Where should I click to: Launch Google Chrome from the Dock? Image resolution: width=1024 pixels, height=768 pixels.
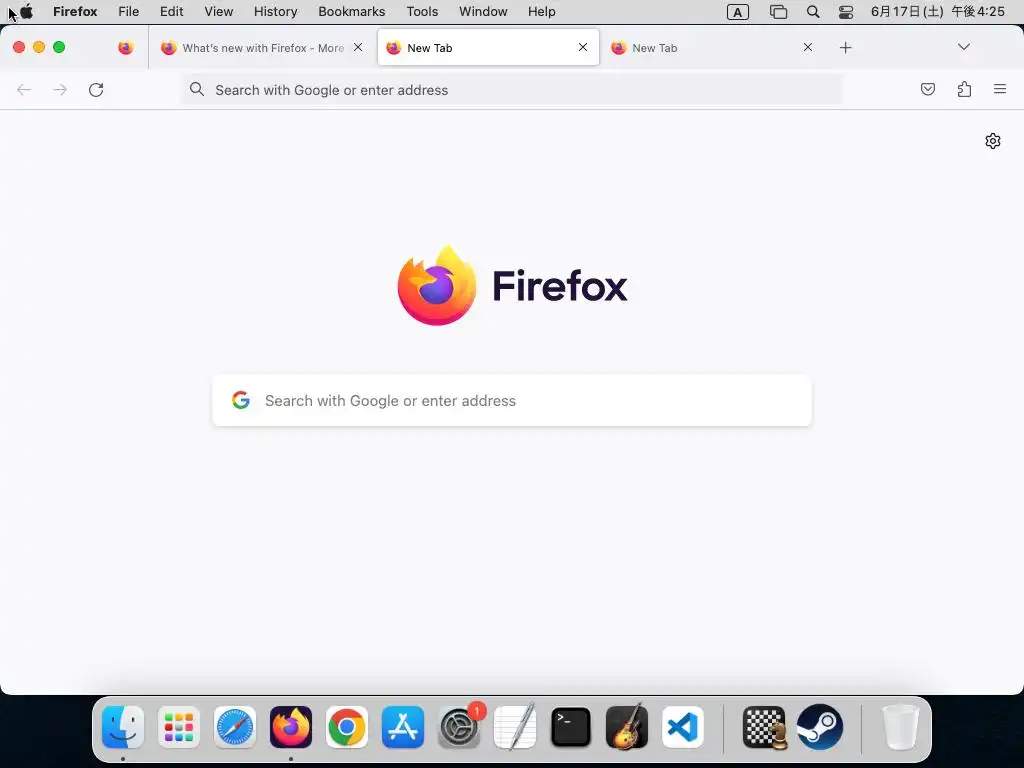347,727
